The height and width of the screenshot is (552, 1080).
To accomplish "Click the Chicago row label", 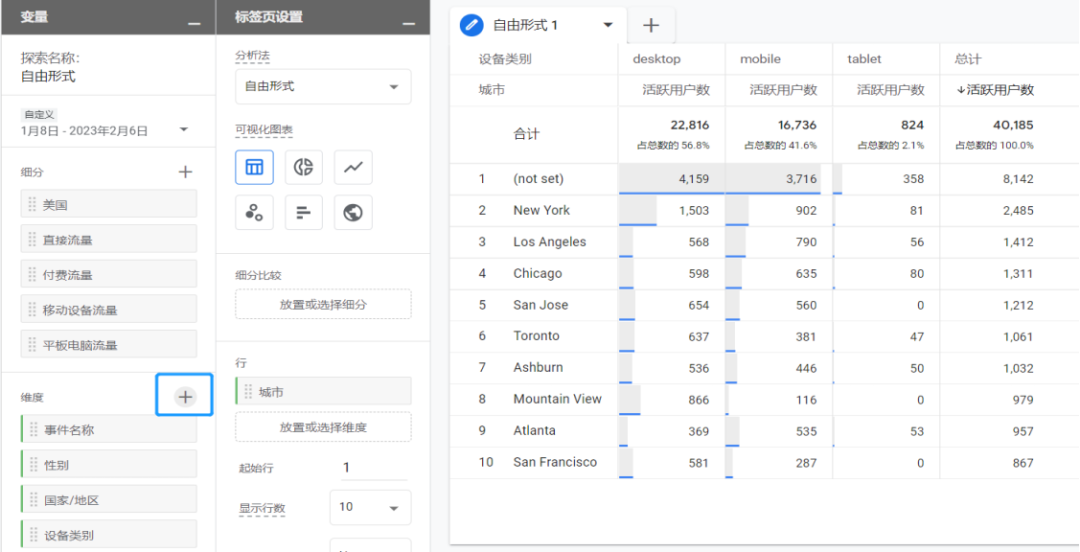I will click(x=537, y=274).
